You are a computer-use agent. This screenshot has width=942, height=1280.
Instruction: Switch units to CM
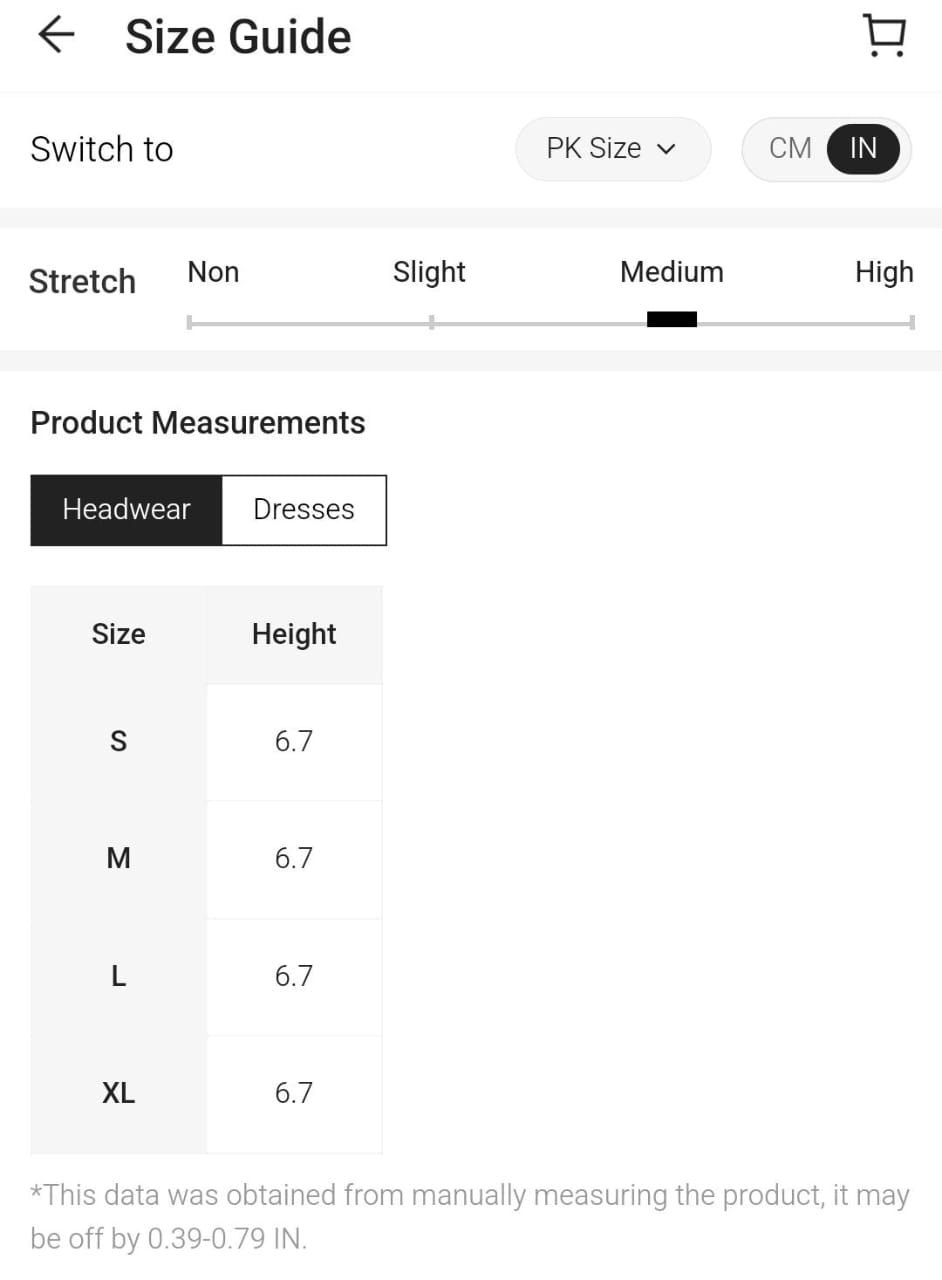(790, 149)
